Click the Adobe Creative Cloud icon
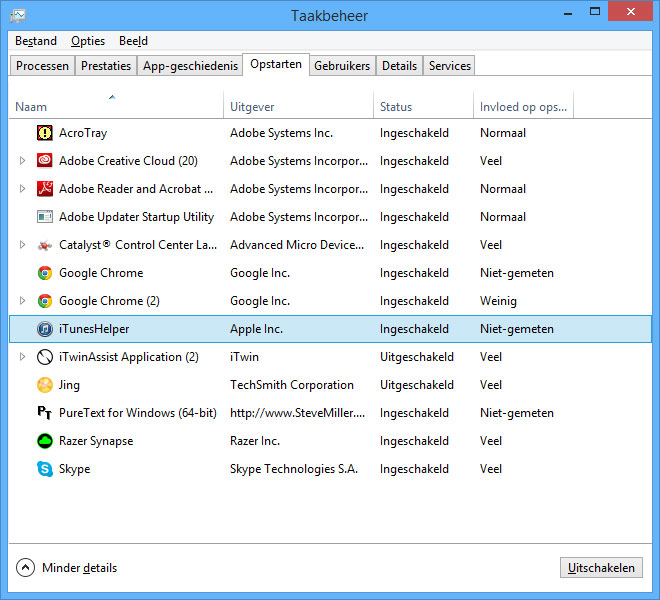660x600 pixels. pos(45,161)
